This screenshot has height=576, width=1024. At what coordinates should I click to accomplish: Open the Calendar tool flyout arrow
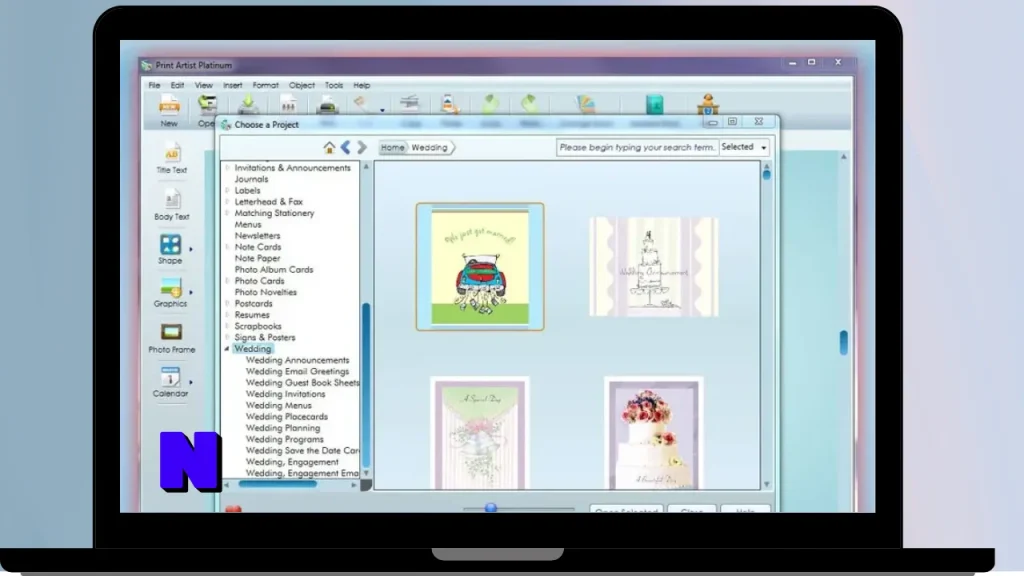(x=191, y=382)
